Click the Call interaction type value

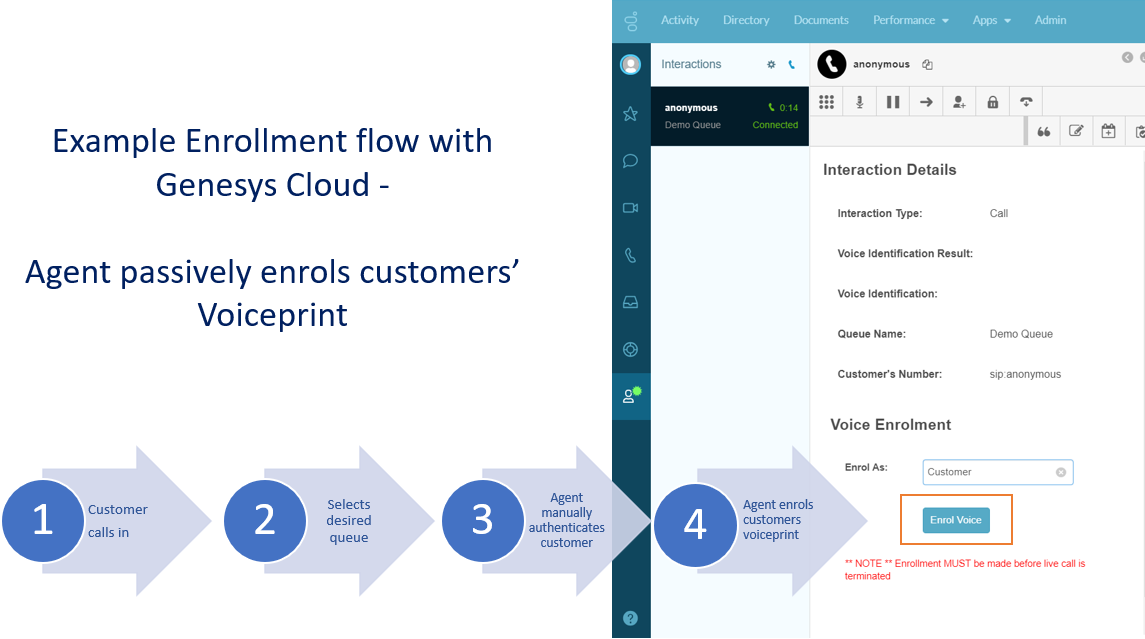pyautogui.click(x=998, y=213)
